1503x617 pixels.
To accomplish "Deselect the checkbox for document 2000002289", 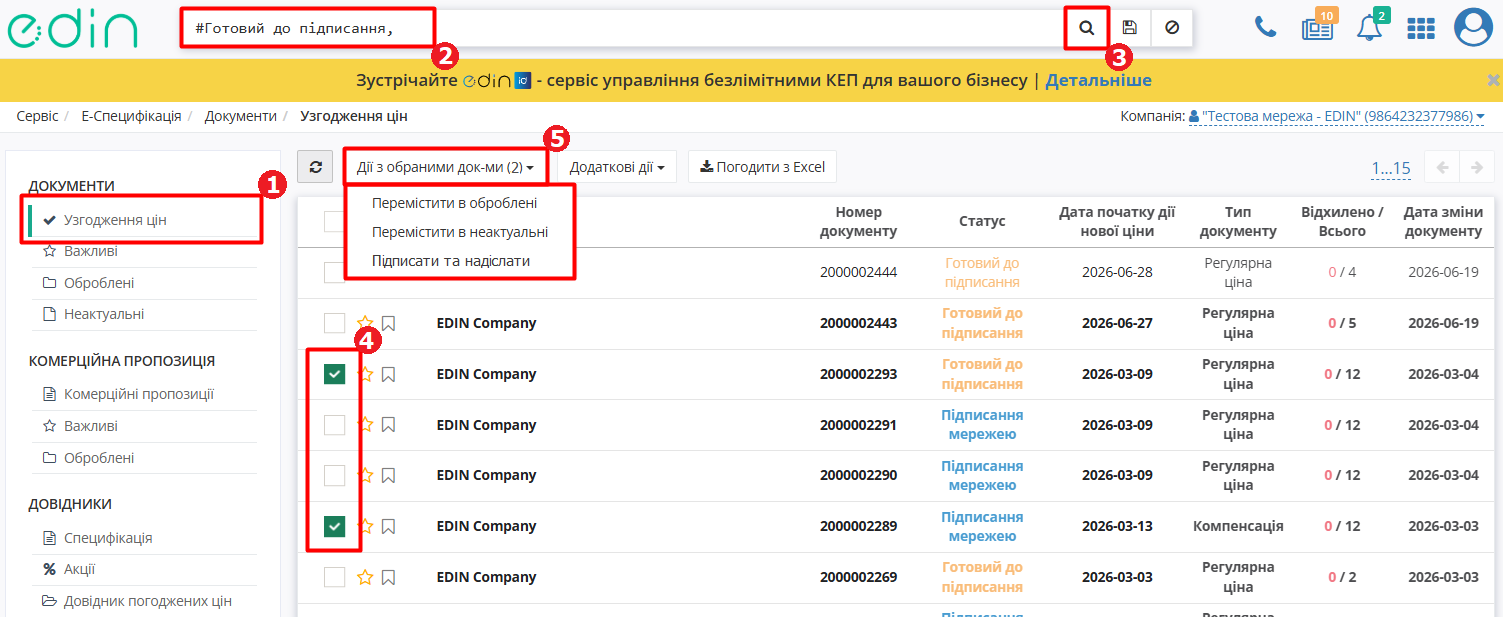I will (334, 526).
